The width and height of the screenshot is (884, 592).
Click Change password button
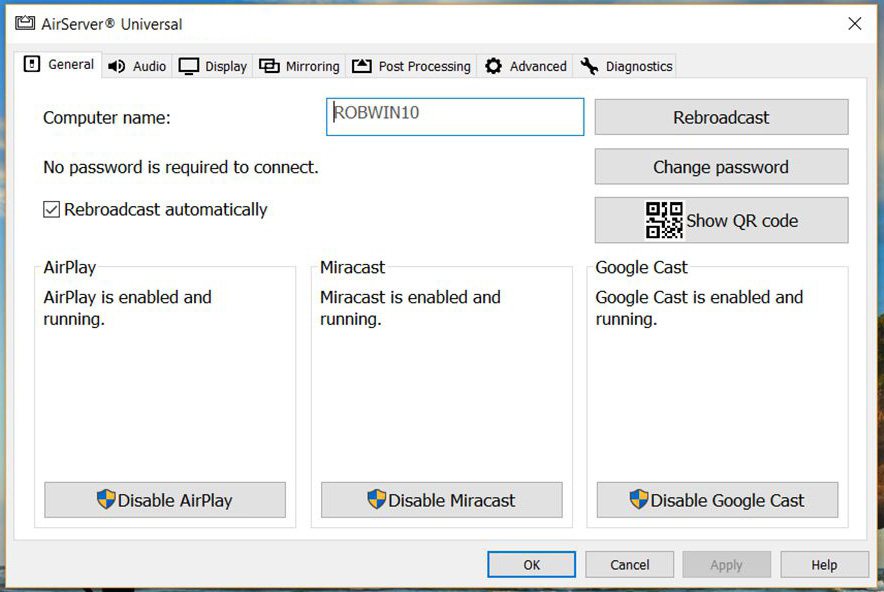pos(721,167)
